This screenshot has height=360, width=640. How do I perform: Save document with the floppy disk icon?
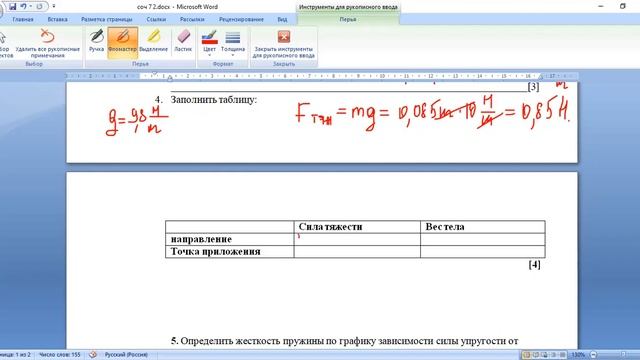[x=12, y=7]
